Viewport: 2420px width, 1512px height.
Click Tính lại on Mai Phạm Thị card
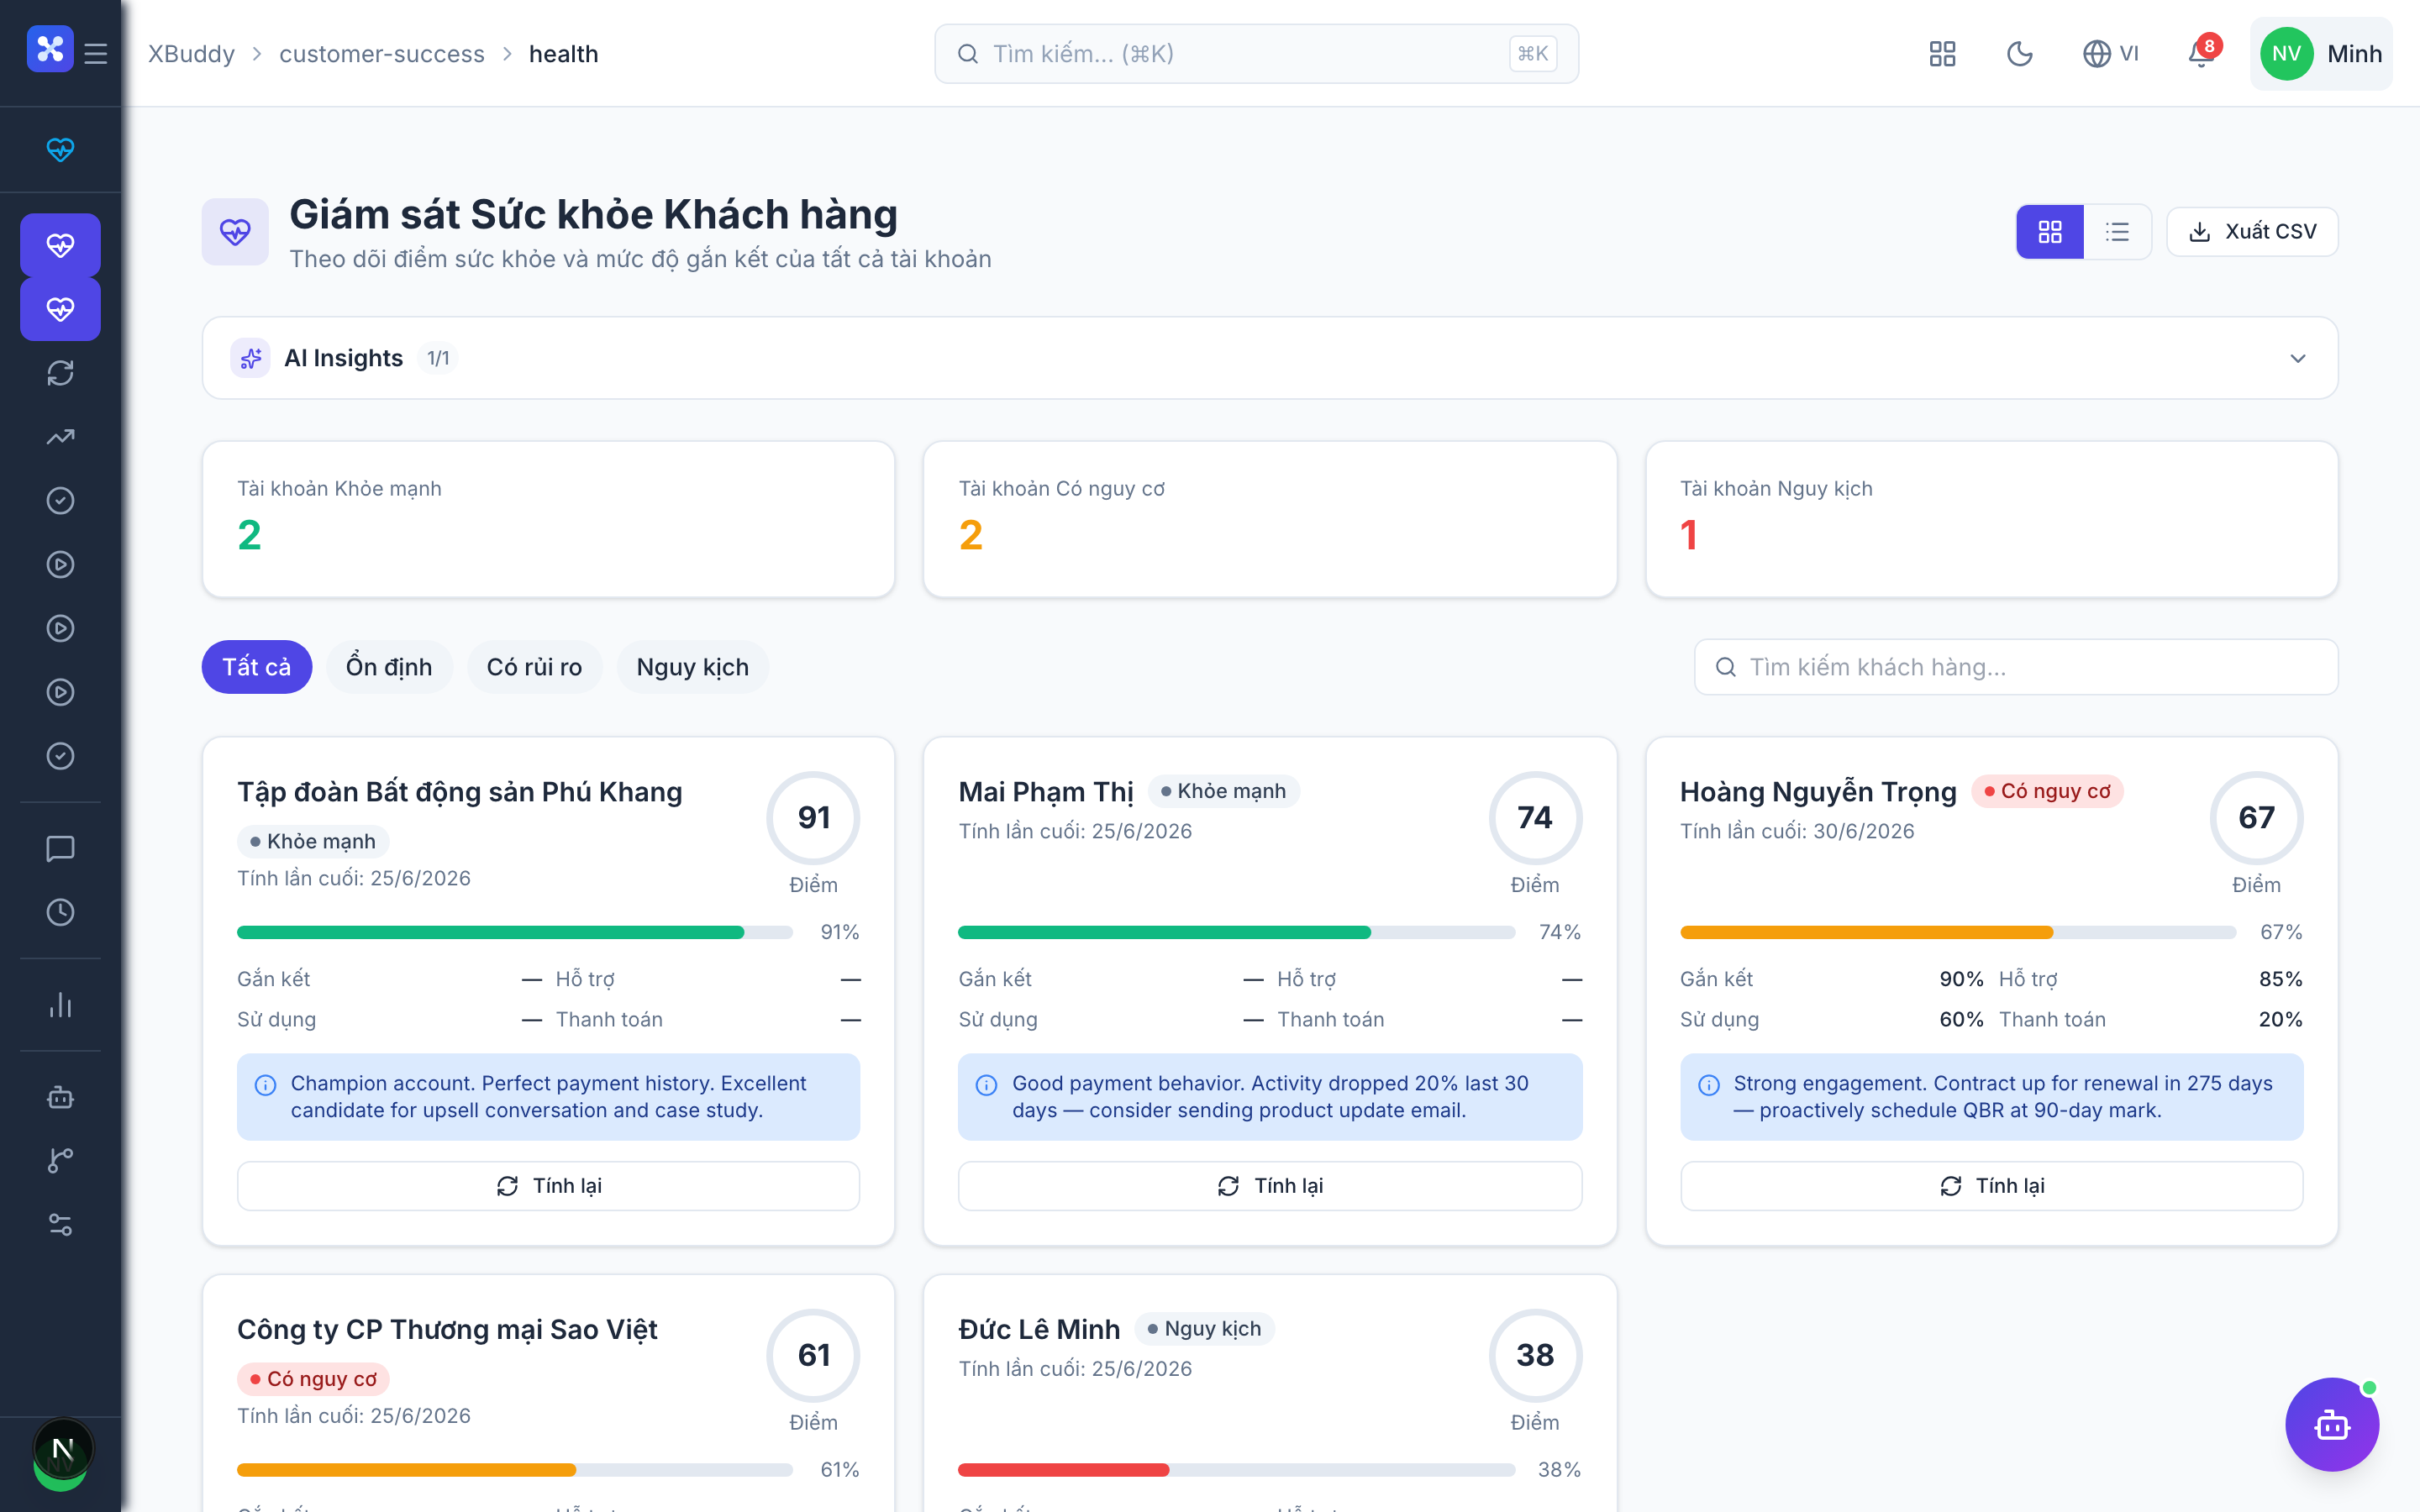(x=1269, y=1185)
